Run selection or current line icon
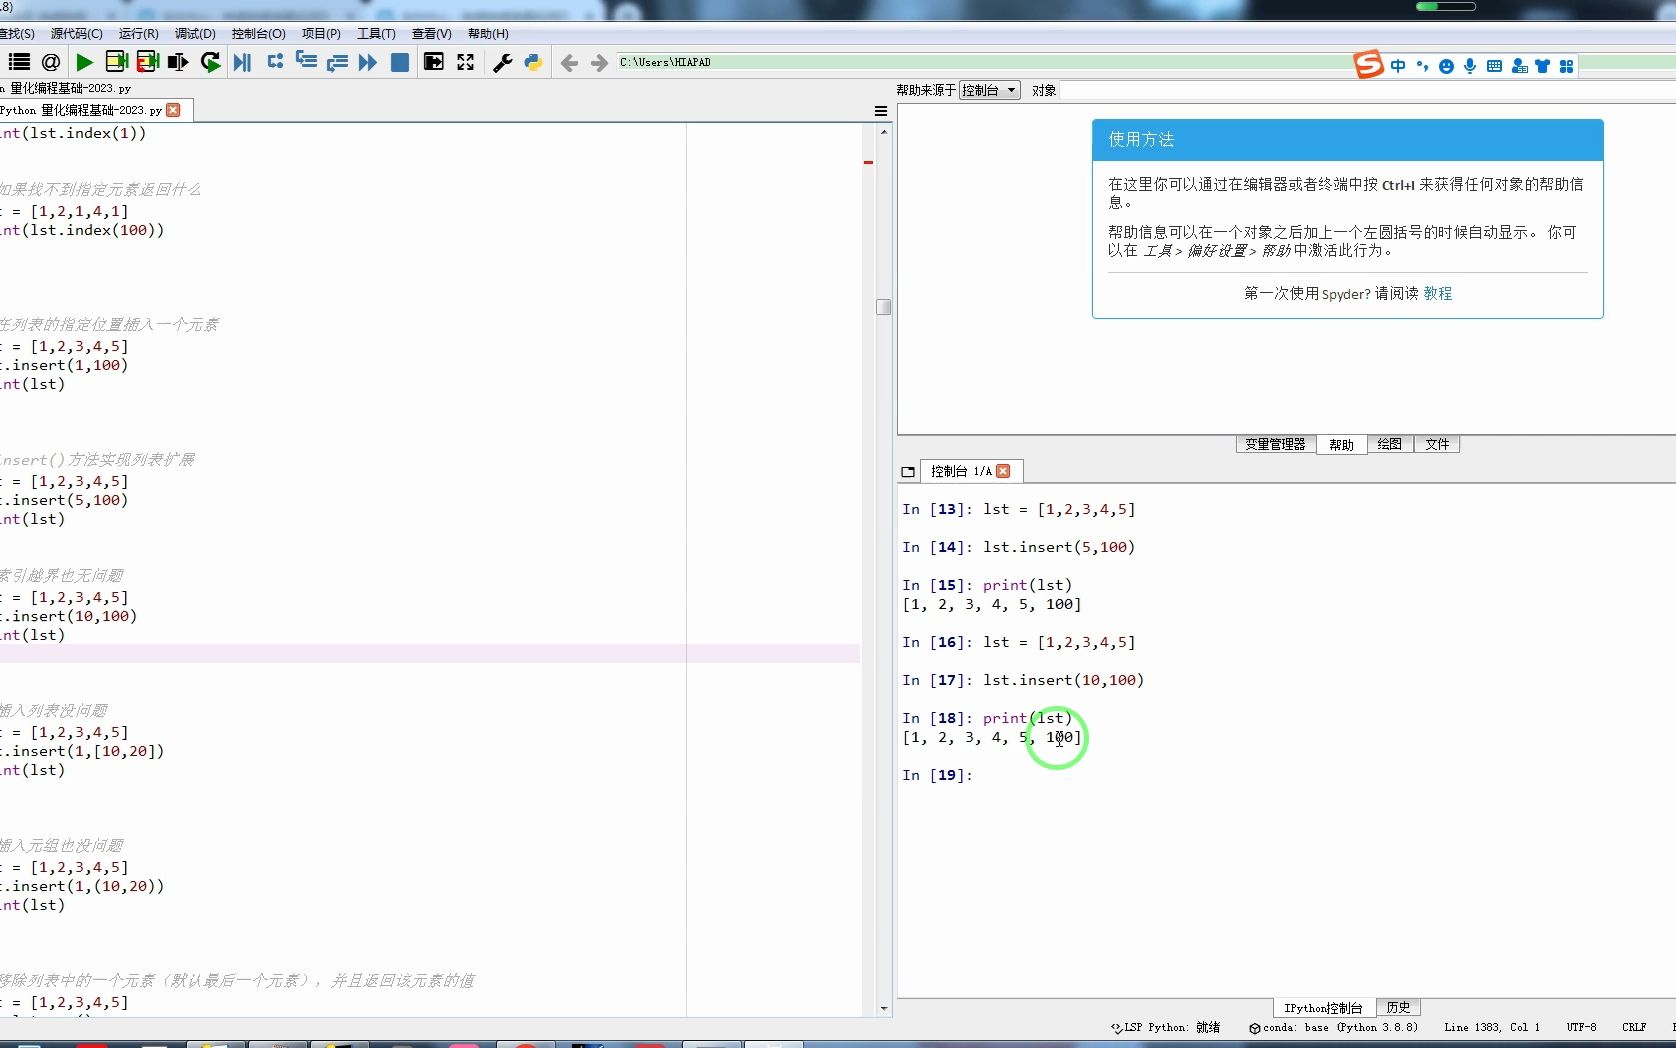 178,62
